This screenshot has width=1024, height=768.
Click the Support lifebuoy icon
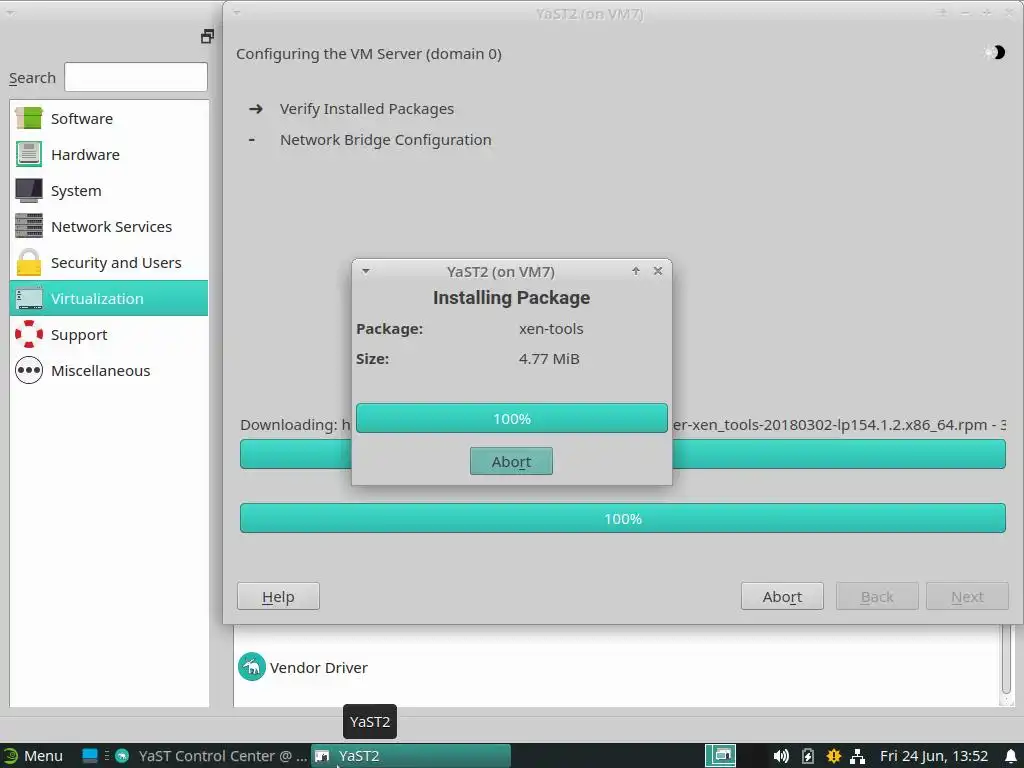pyautogui.click(x=29, y=334)
